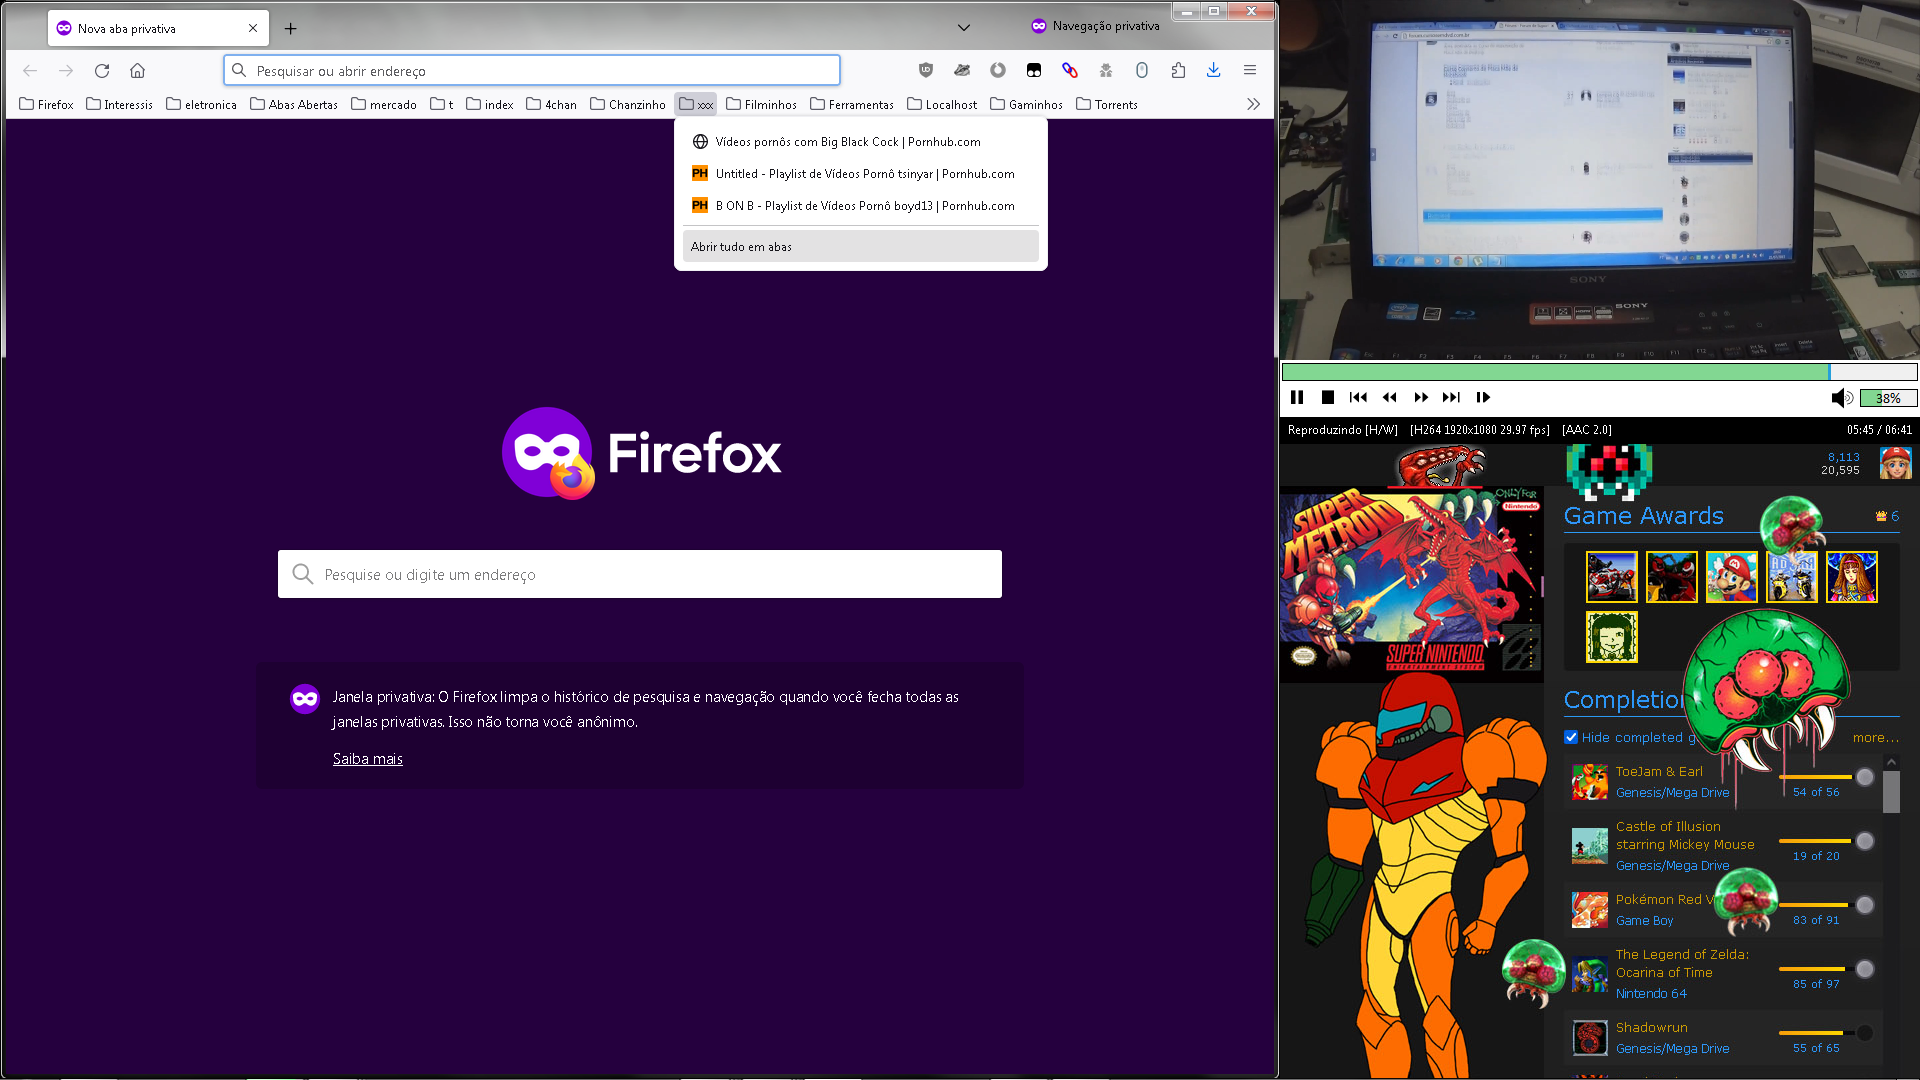Open the Torrents bookmarks folder

(x=1107, y=104)
